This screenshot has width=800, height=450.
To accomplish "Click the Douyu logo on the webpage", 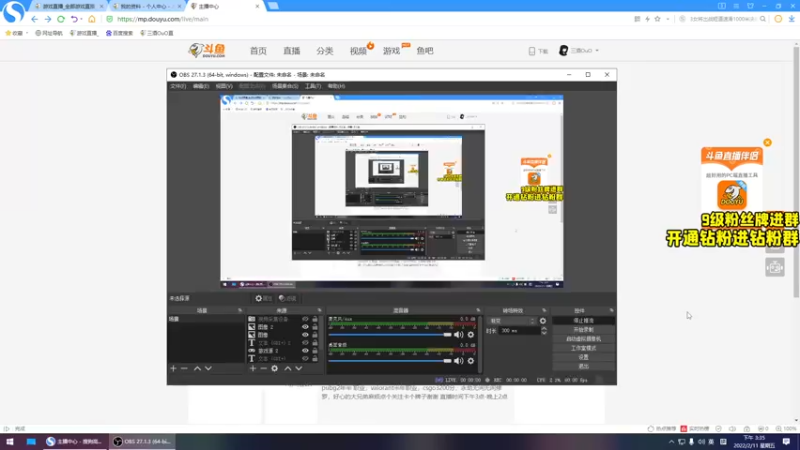I will [207, 51].
